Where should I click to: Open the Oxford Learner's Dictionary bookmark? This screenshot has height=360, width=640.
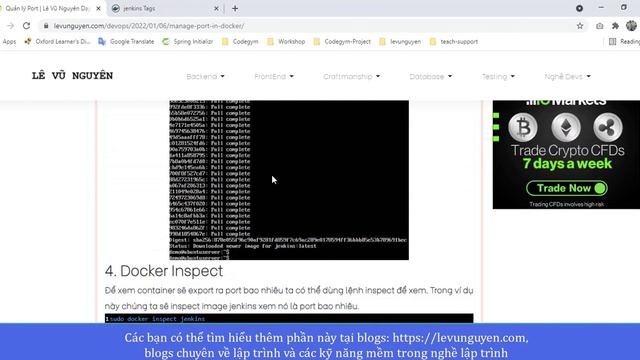pyautogui.click(x=58, y=42)
